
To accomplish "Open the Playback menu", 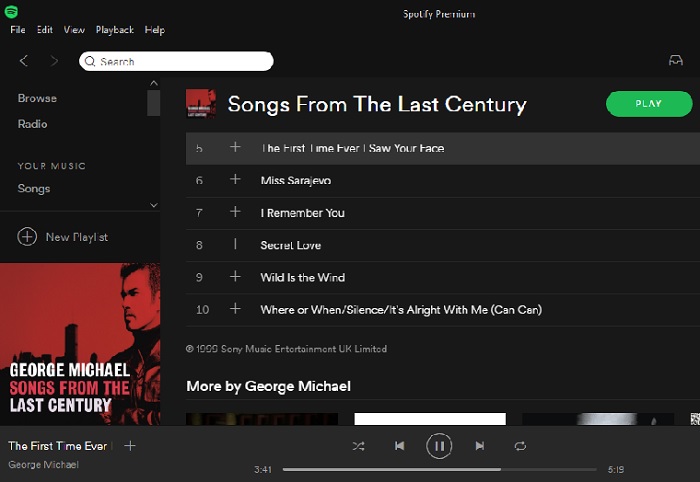I will point(114,30).
